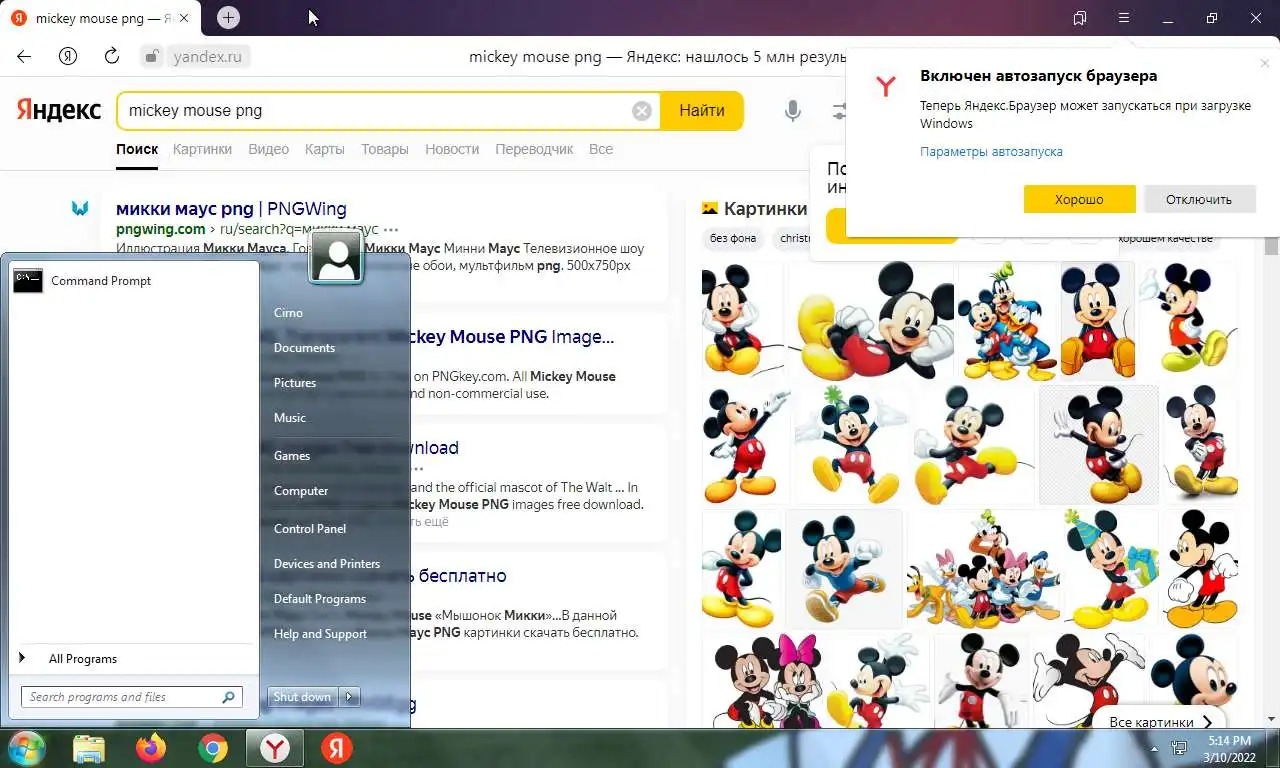Screen dimensions: 1280x768
Task: Click the Shut down button
Action: 302,697
